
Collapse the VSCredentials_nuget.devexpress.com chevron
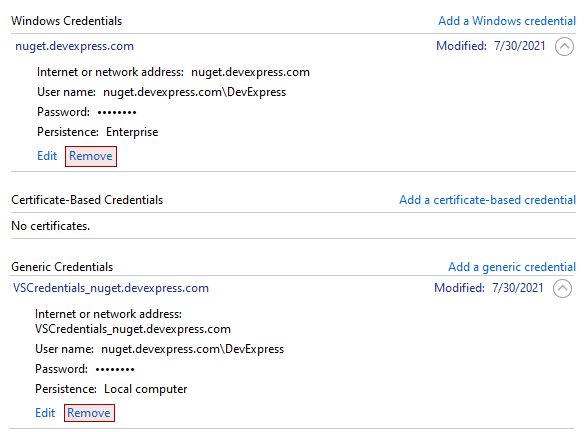pos(562,289)
